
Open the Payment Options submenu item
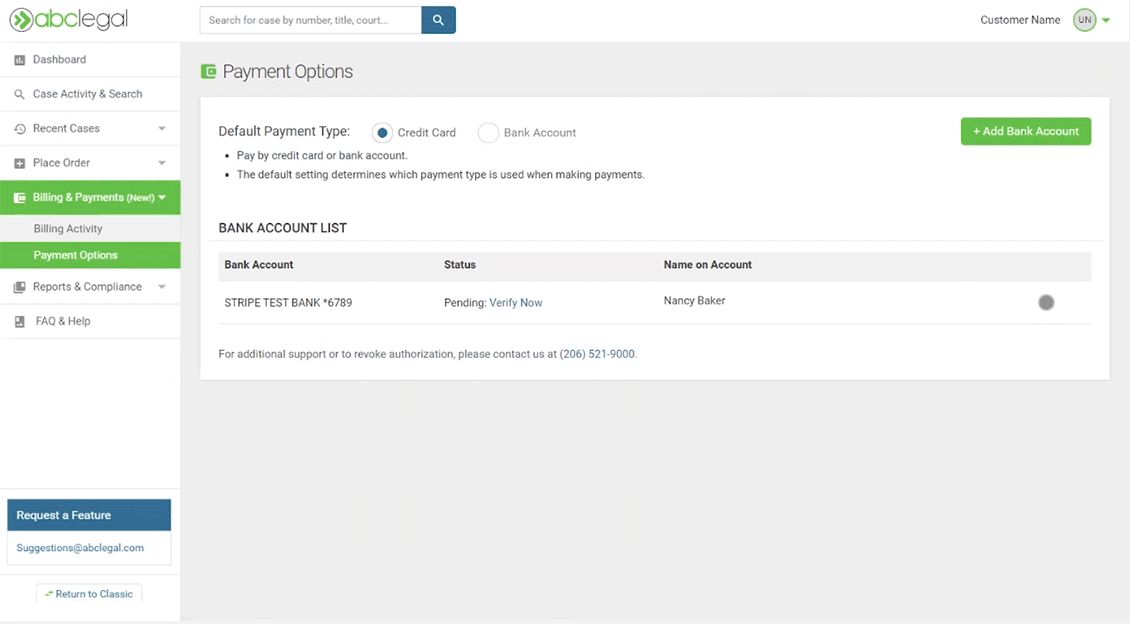(x=75, y=255)
